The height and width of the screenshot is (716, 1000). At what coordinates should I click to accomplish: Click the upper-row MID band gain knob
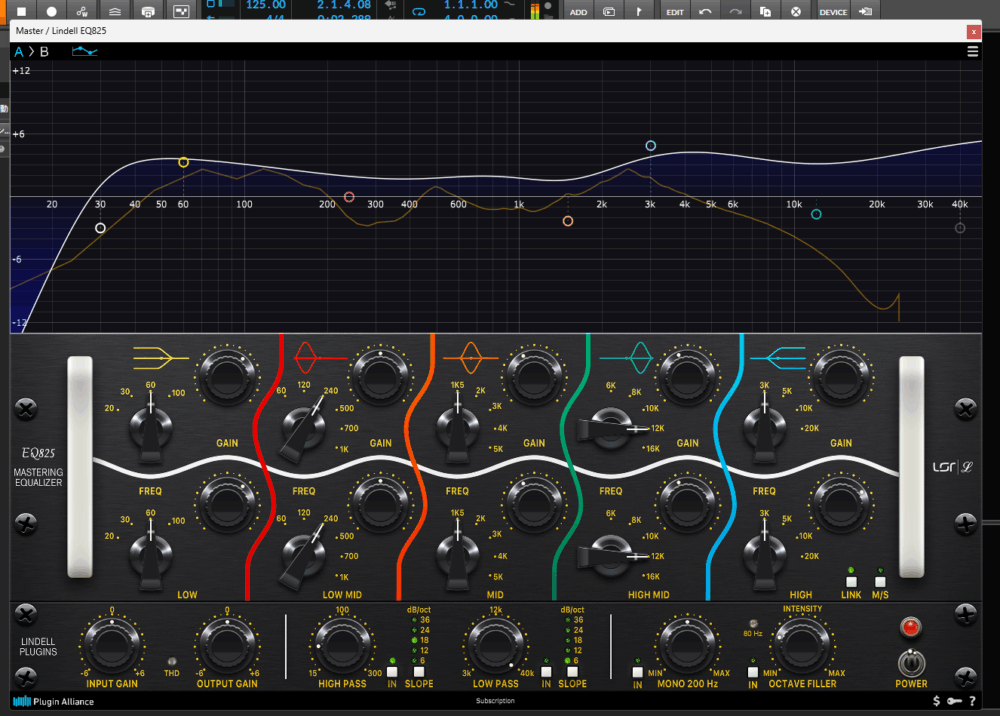534,377
